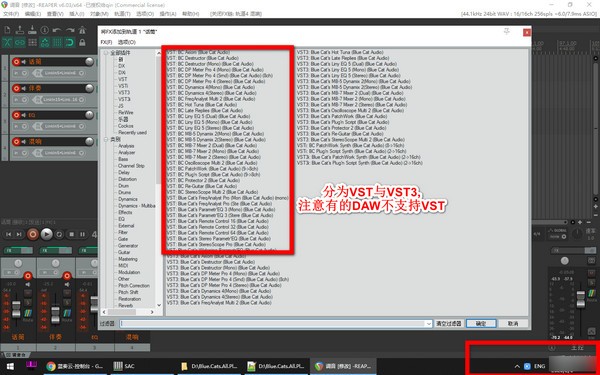Viewport: 600px width, 375px height.
Task: Open the FX menu in the dialog
Action: pyautogui.click(x=106, y=42)
